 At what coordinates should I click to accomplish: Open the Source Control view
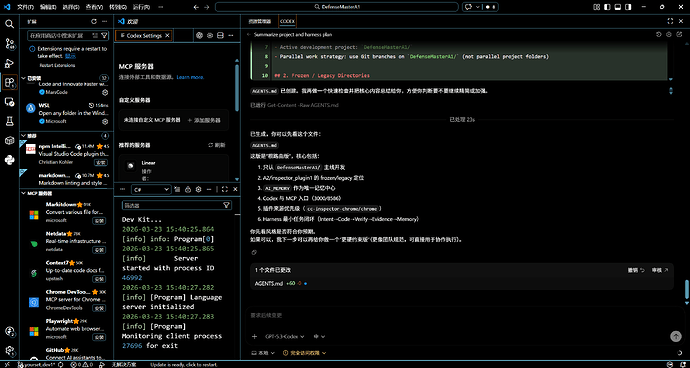point(9,43)
